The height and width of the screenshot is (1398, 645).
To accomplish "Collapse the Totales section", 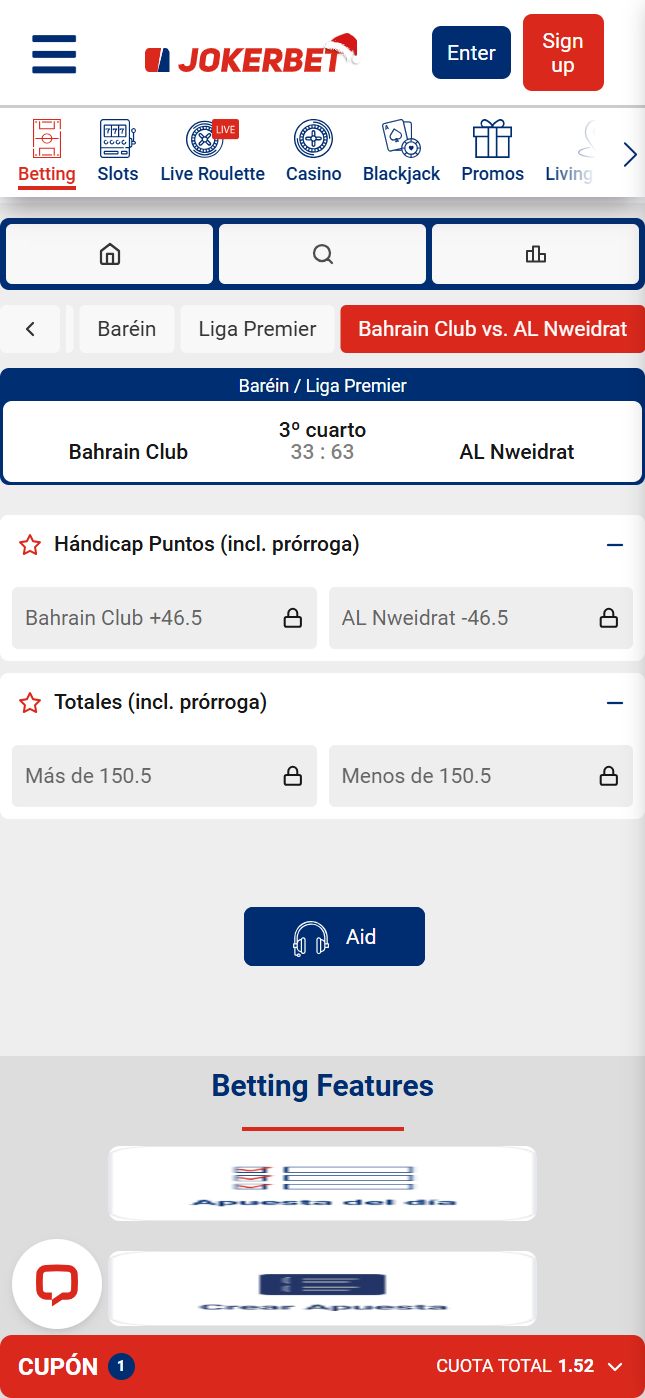I will click(x=615, y=703).
